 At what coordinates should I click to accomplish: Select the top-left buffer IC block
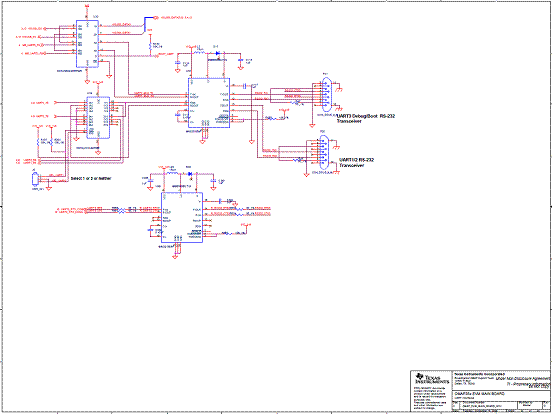pos(87,44)
